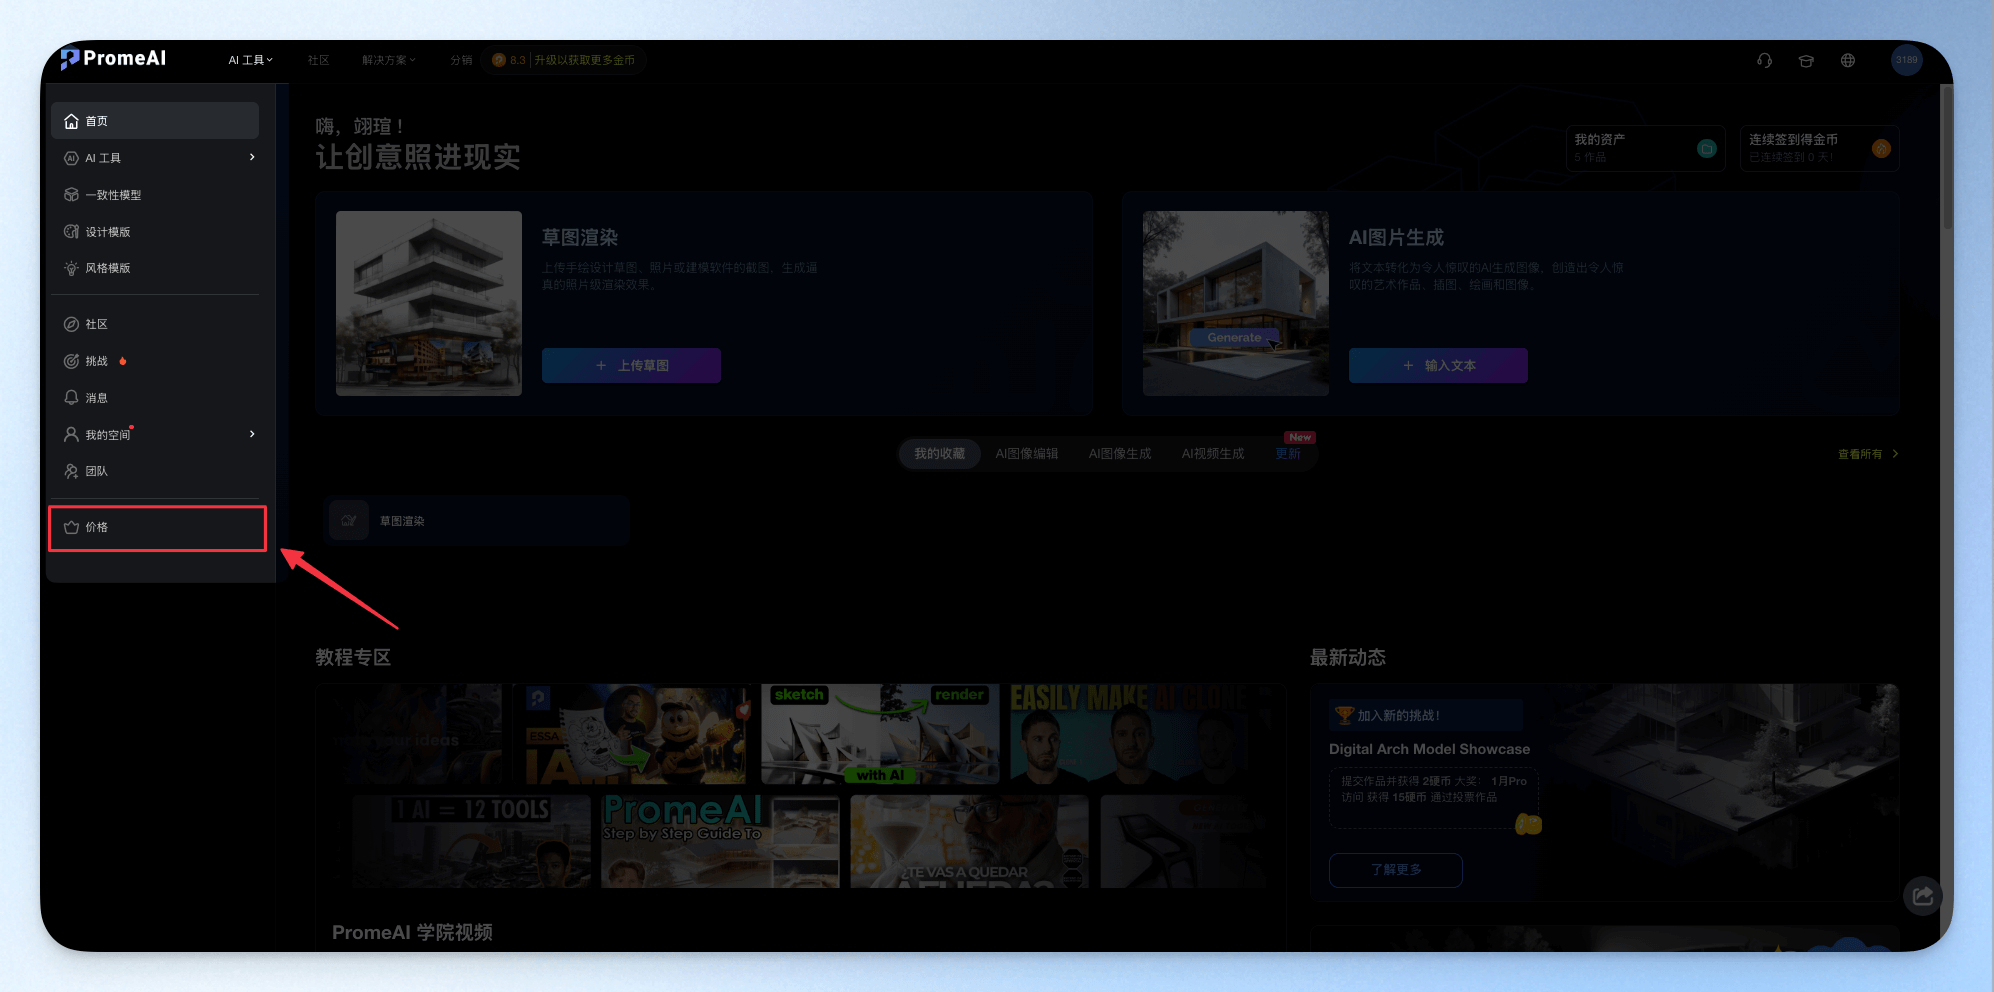Open customer support headset icon
Viewport: 1994px width, 992px height.
click(1764, 60)
